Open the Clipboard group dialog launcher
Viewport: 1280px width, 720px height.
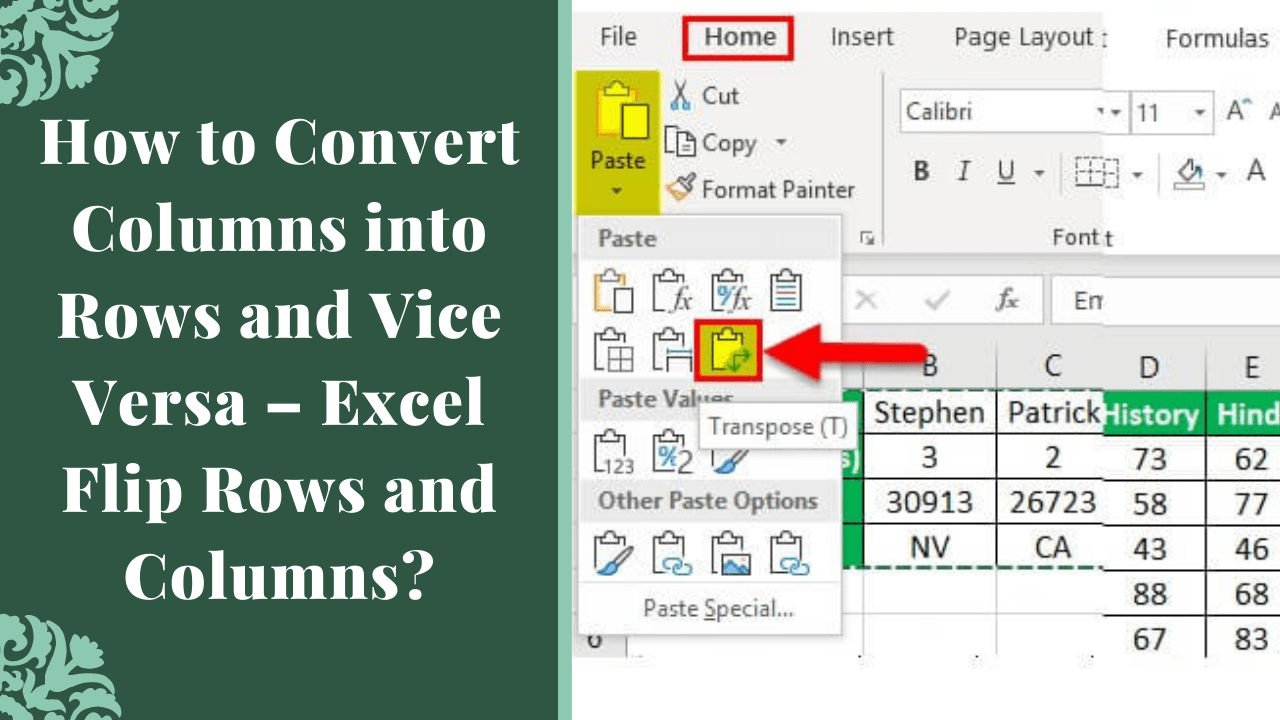click(867, 238)
